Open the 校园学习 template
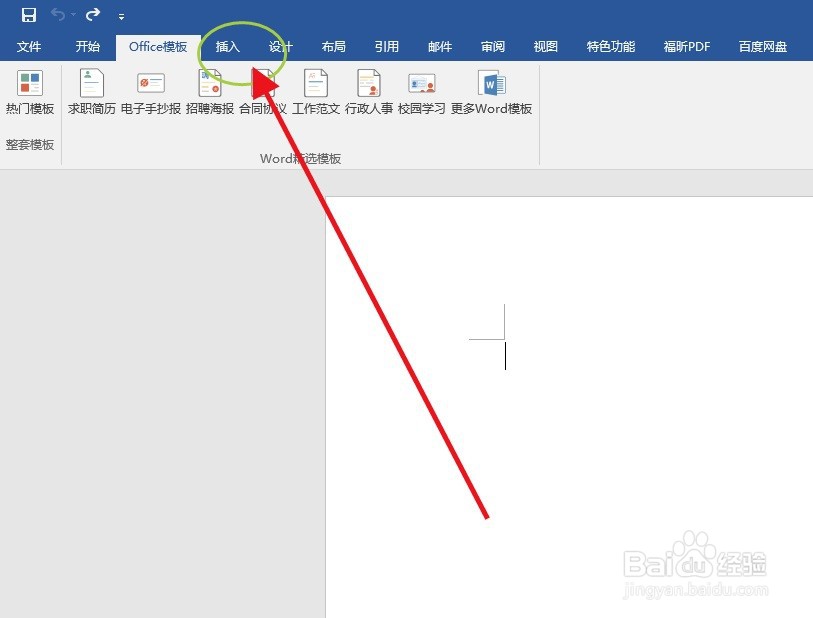The height and width of the screenshot is (618, 813). [x=421, y=91]
